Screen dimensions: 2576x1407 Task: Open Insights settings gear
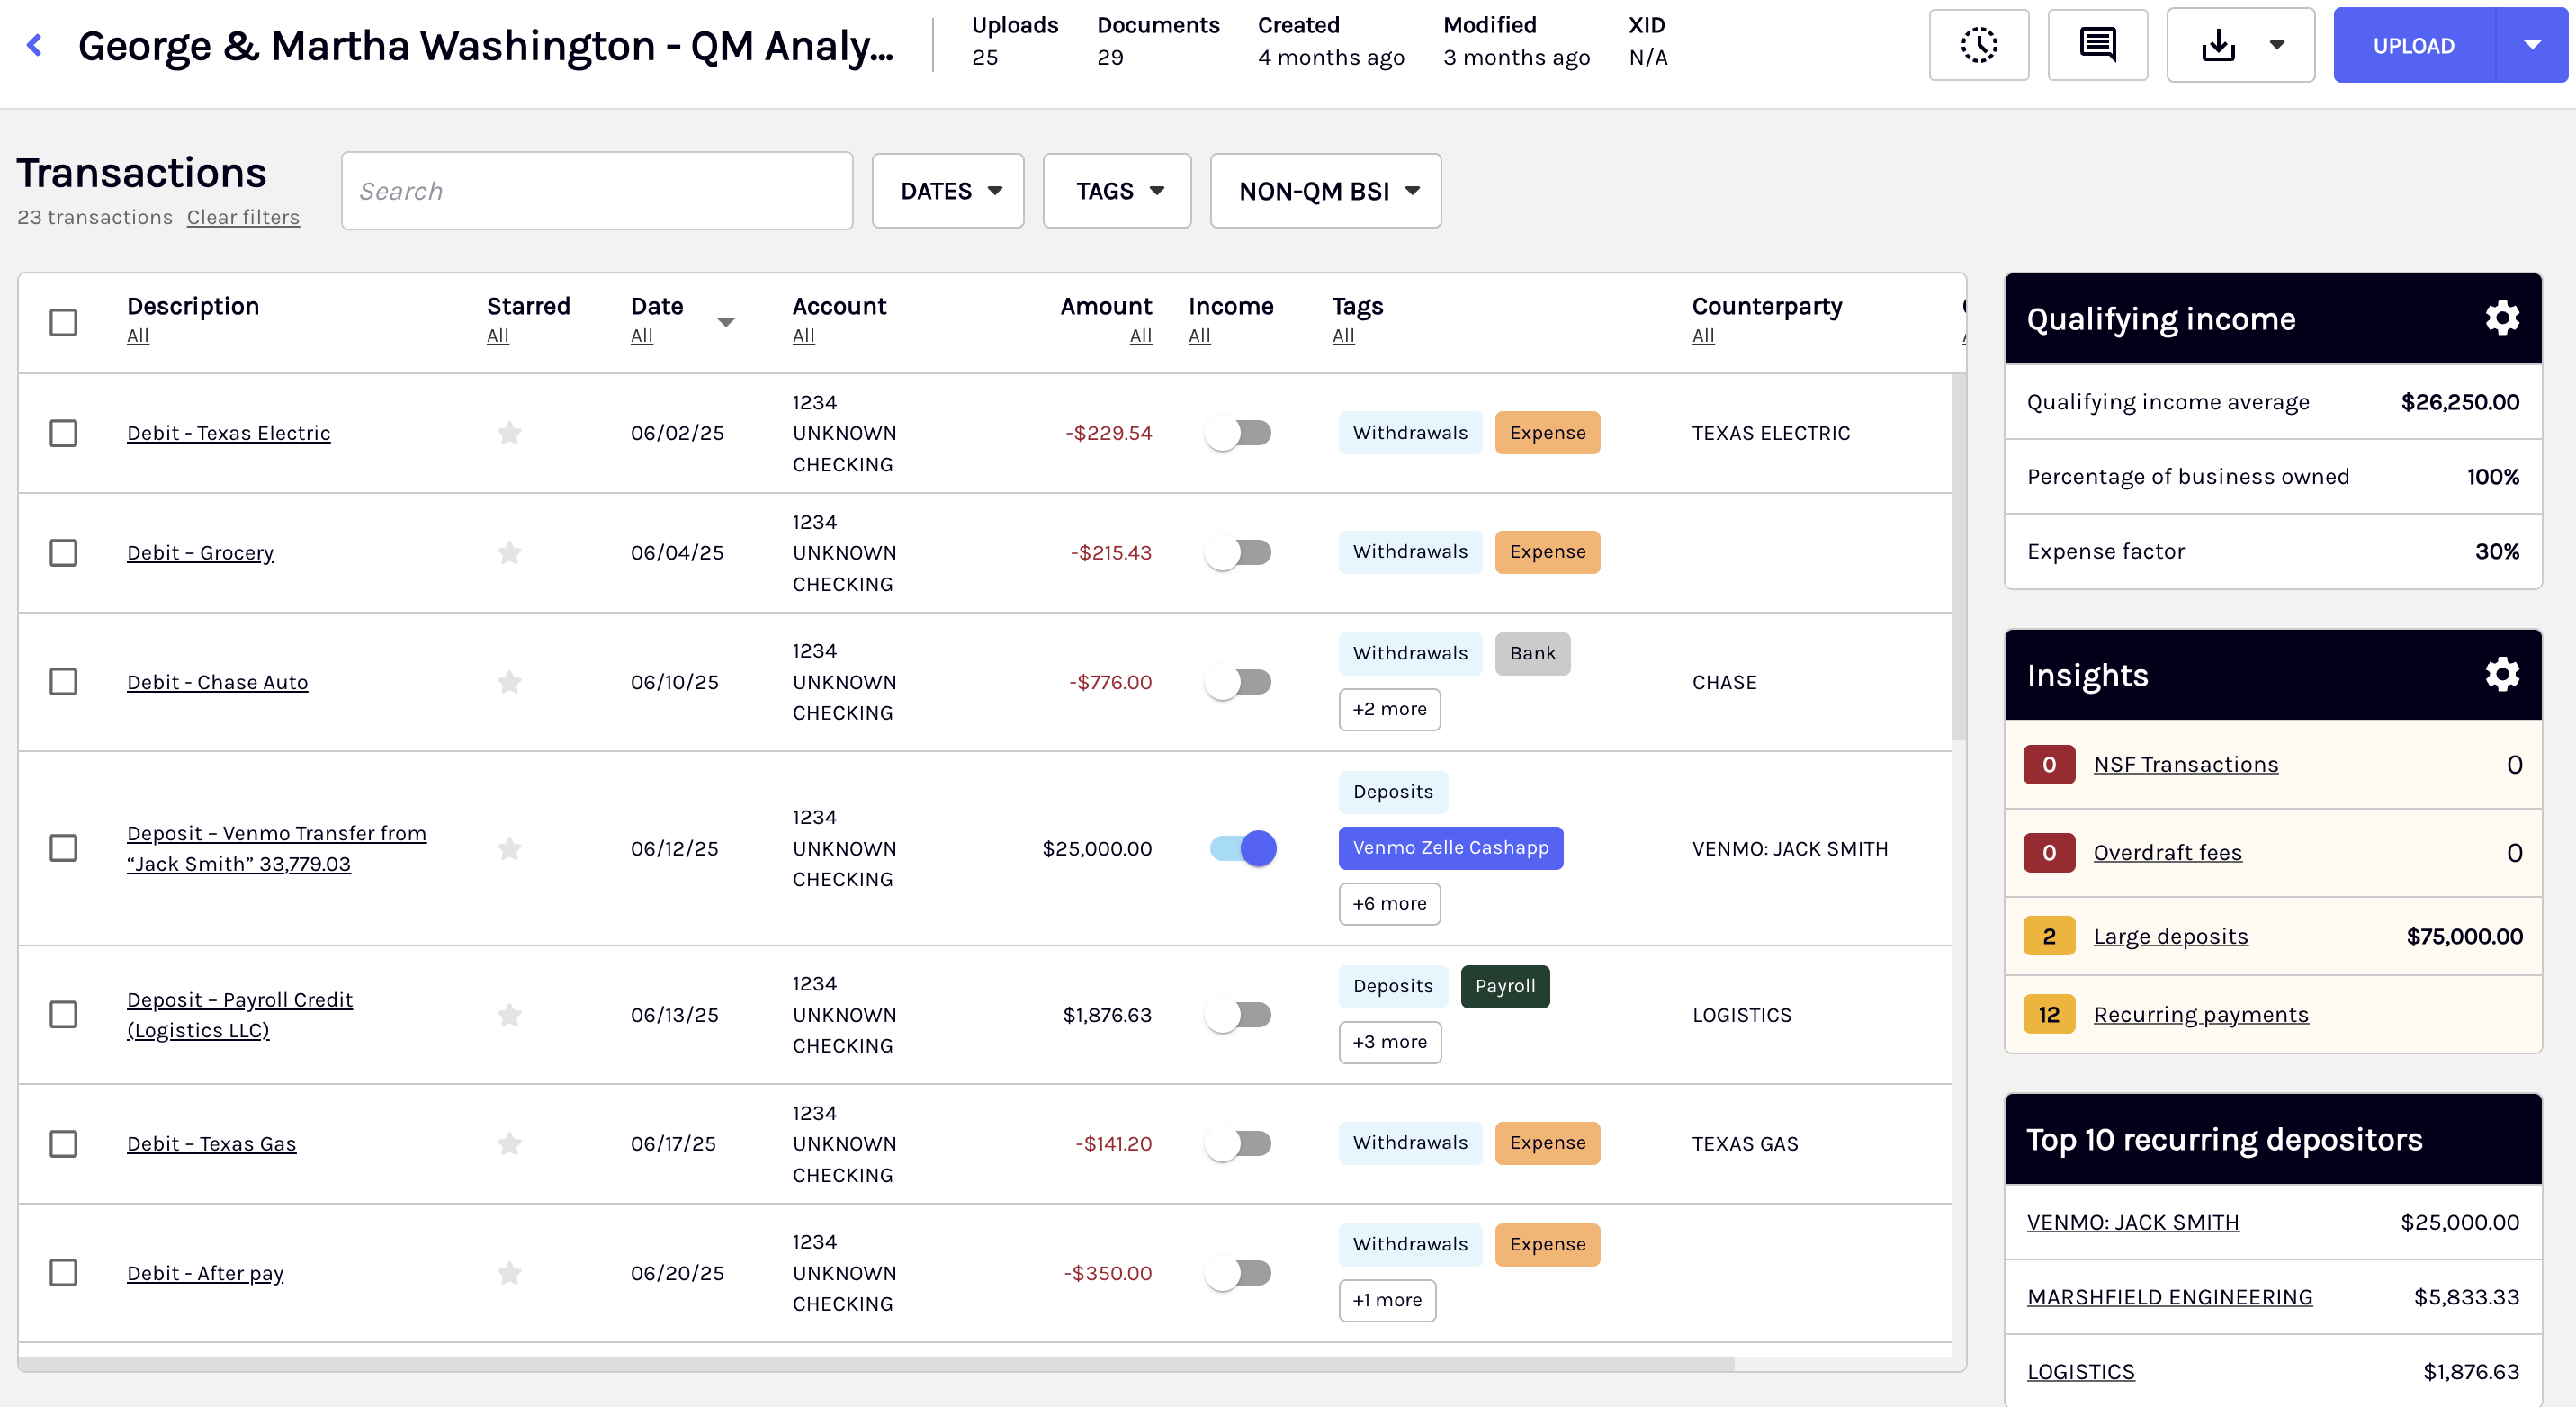pos(2501,675)
